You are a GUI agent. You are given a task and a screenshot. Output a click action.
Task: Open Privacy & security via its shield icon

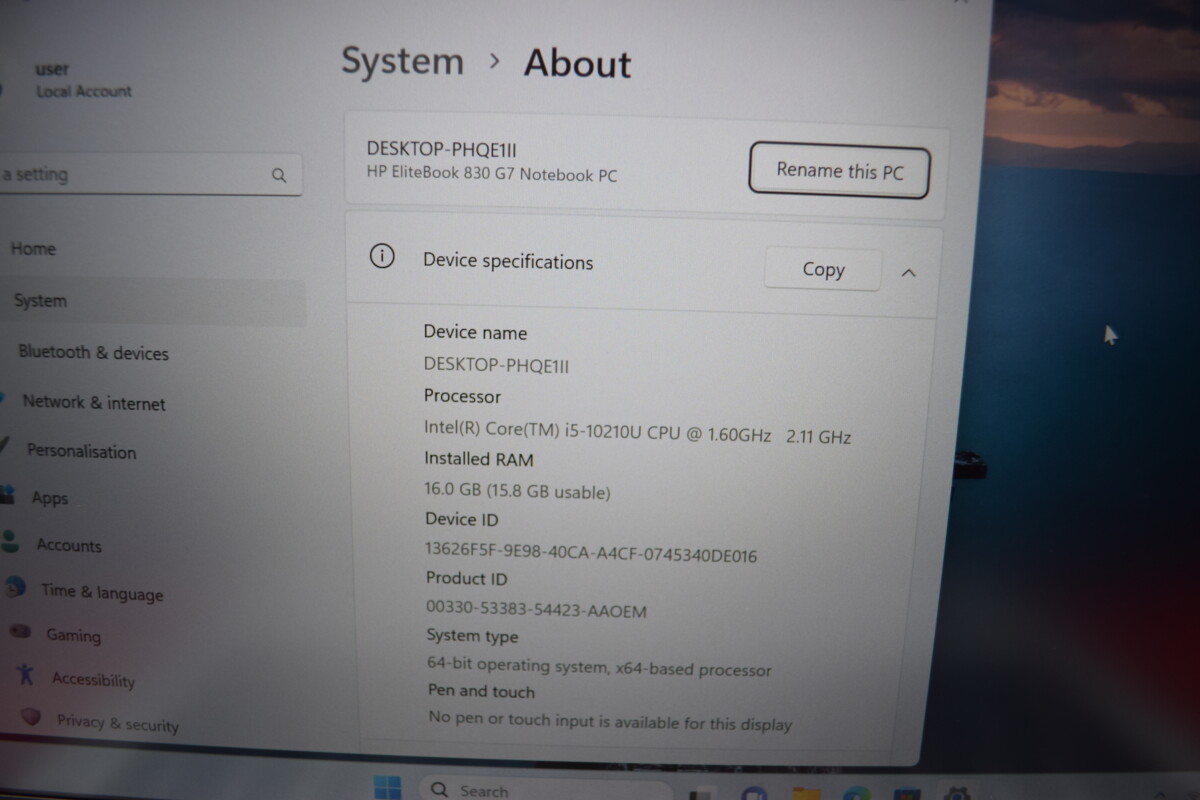32,717
